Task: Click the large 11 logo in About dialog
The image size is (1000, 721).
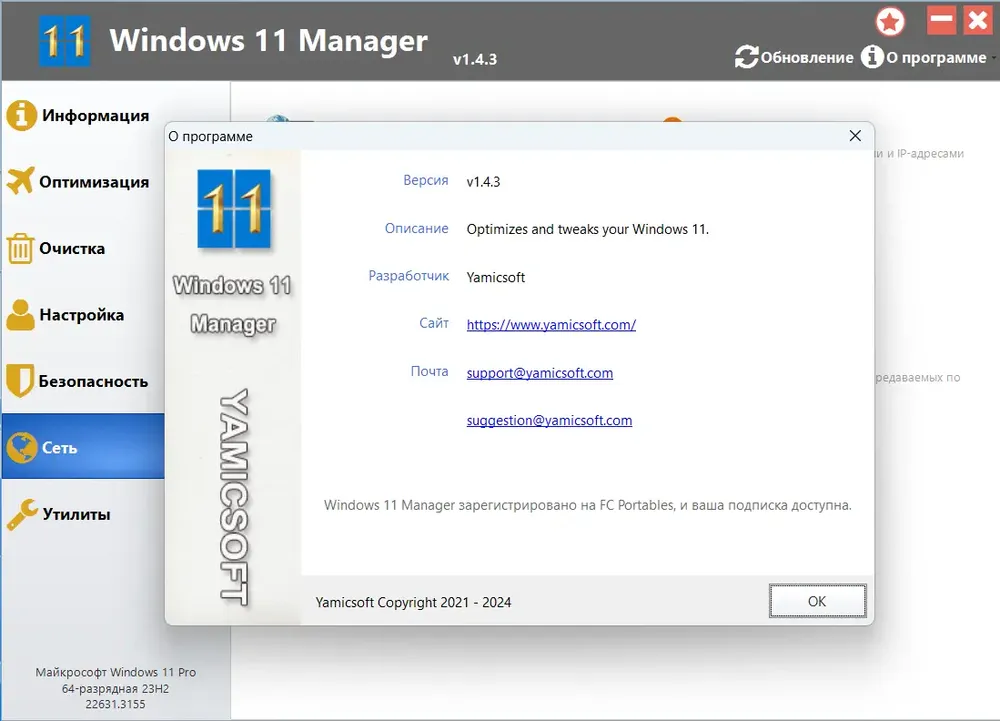Action: [234, 208]
